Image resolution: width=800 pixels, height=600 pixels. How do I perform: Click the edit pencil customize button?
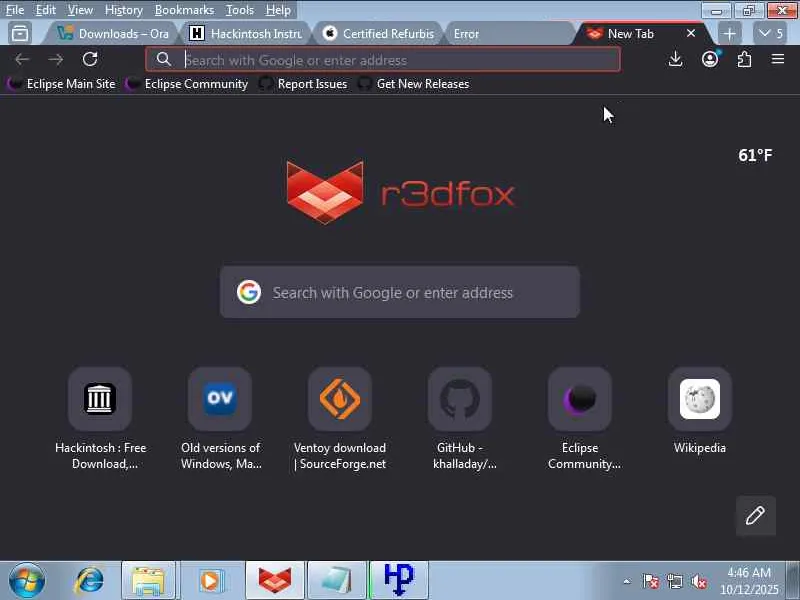click(755, 515)
